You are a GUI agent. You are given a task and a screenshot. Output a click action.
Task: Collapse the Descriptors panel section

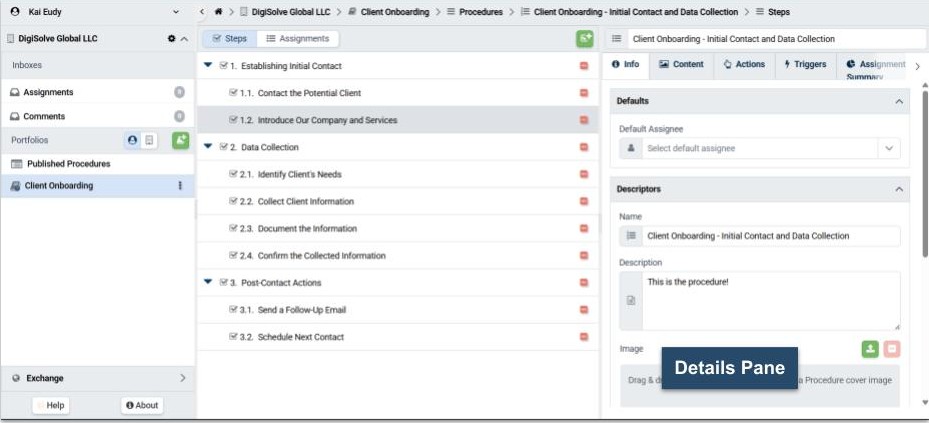pos(899,189)
